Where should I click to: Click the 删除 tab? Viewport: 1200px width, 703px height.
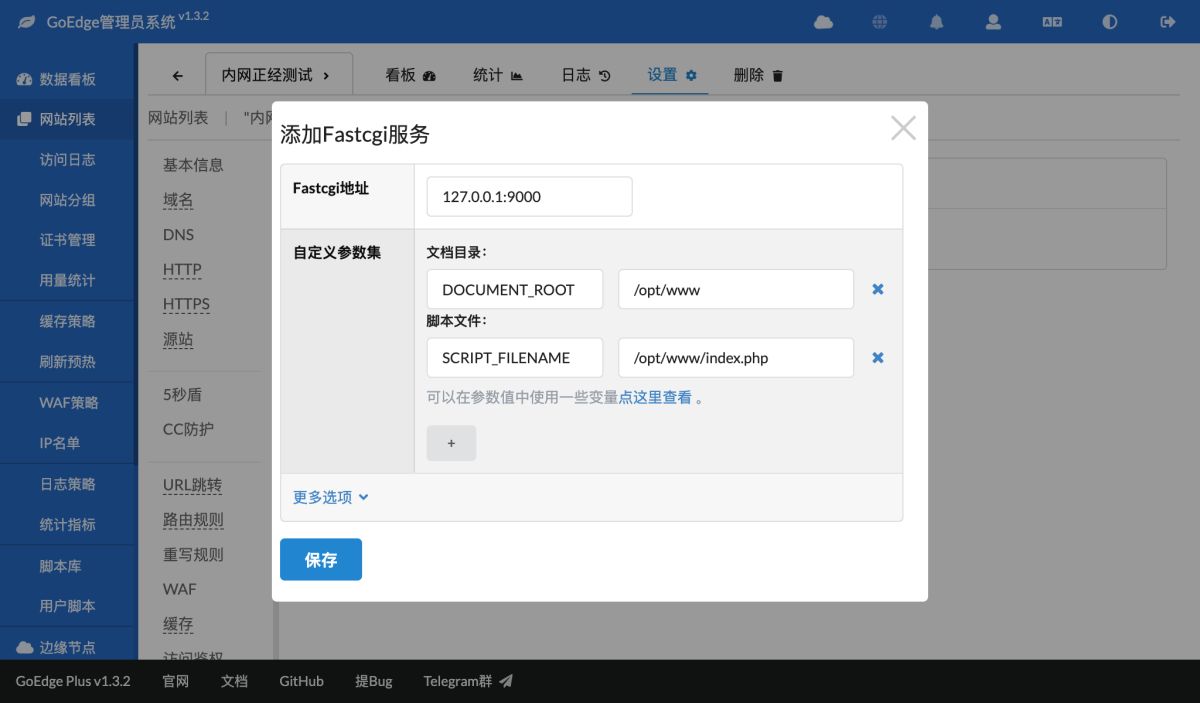click(x=759, y=75)
